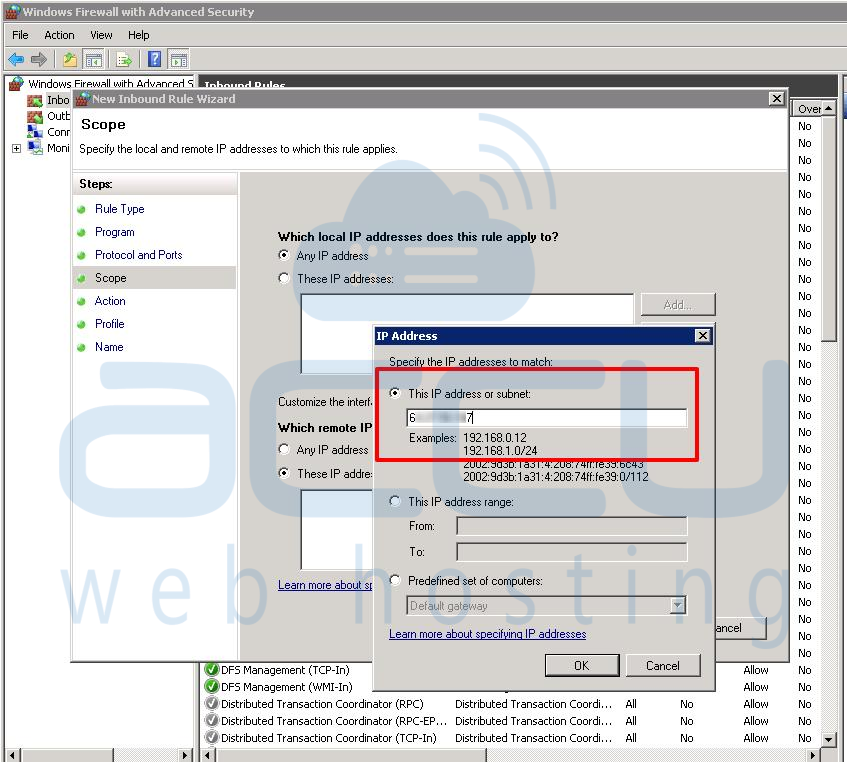Open Learn more about link in wizard
Viewport: 847px width, 762px height.
click(x=325, y=585)
